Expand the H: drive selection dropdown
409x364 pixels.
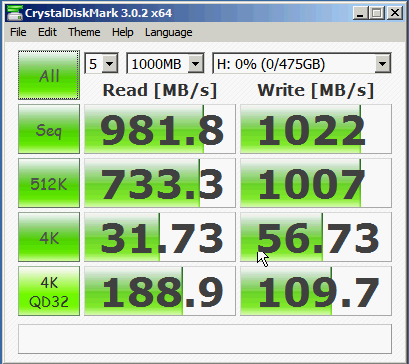point(382,63)
